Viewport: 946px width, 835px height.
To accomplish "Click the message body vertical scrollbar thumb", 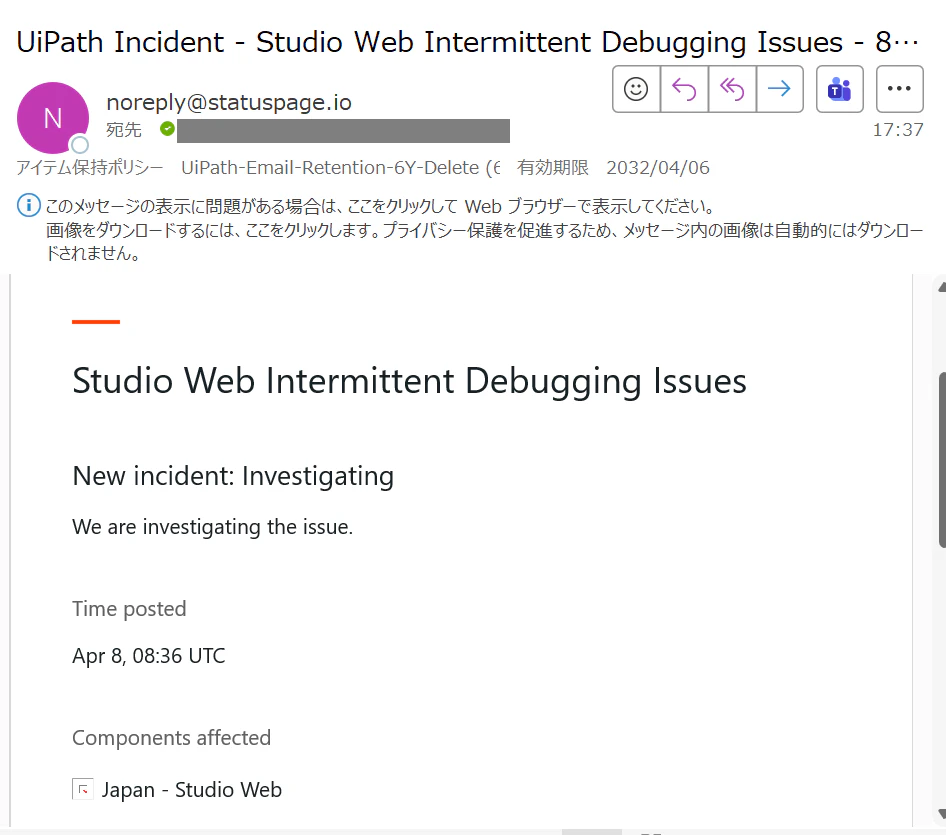I will (942, 460).
